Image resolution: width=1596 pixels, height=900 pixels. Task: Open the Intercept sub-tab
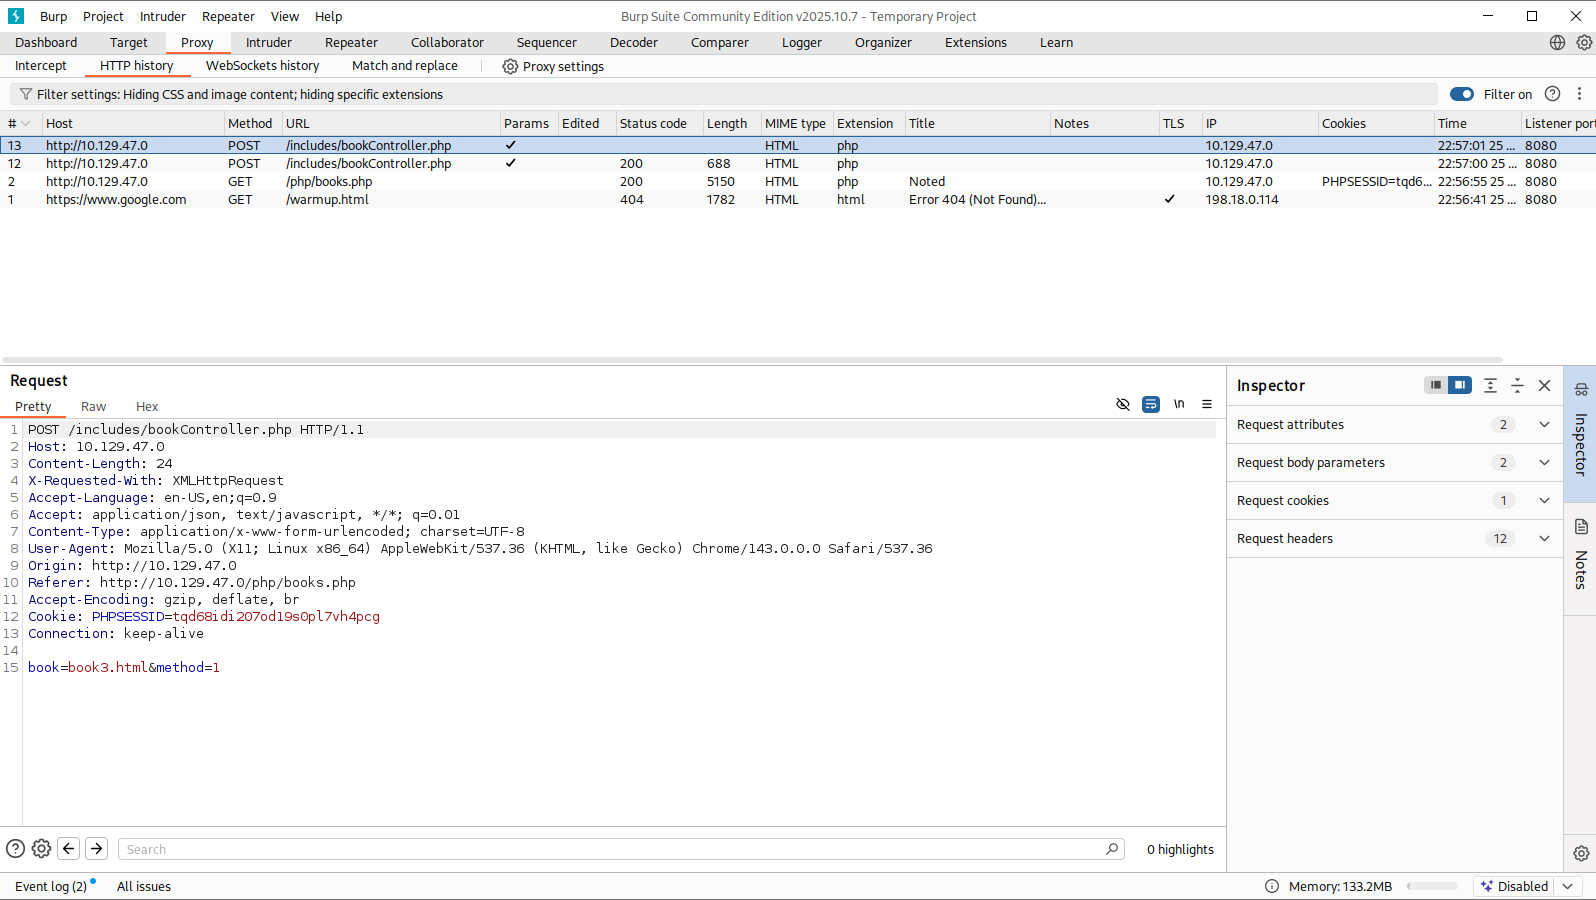pyautogui.click(x=41, y=66)
